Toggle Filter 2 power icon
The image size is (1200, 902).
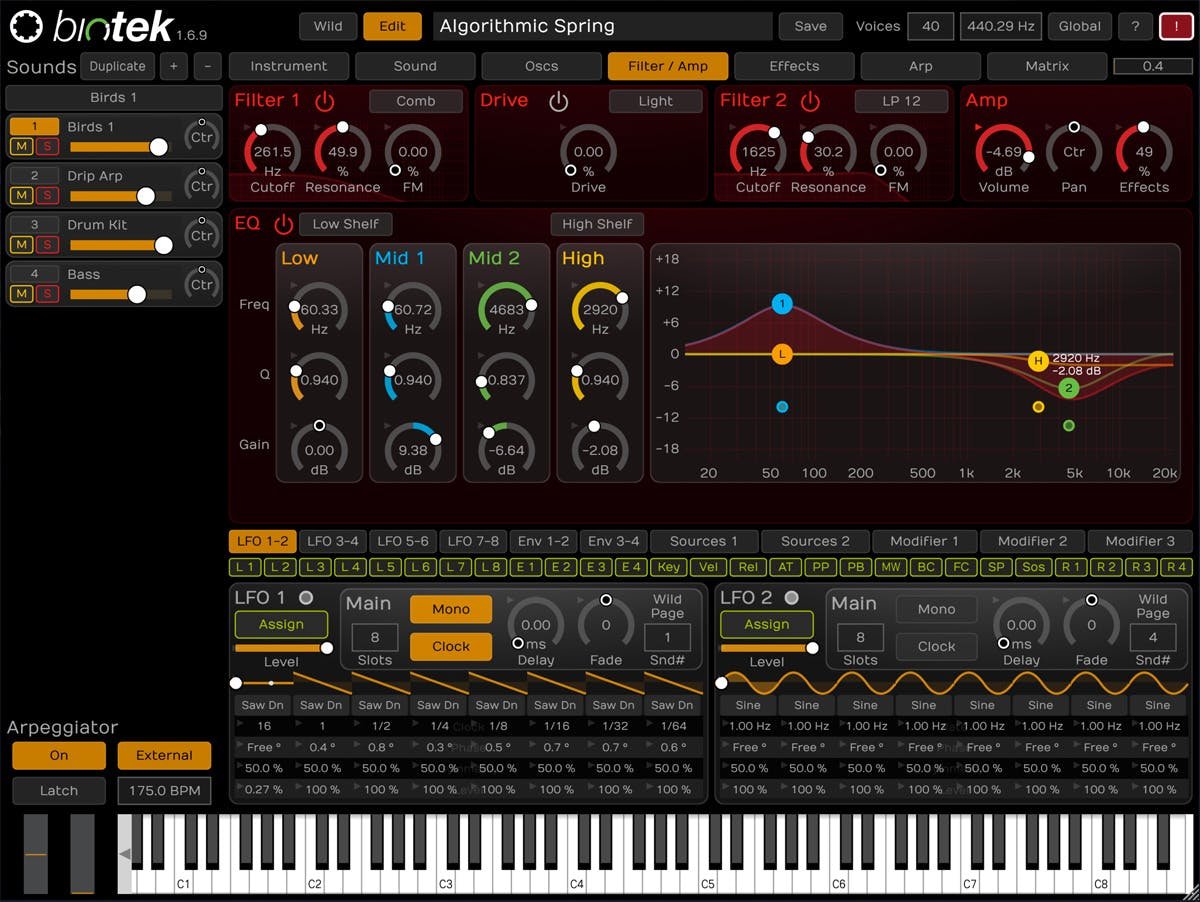point(810,101)
